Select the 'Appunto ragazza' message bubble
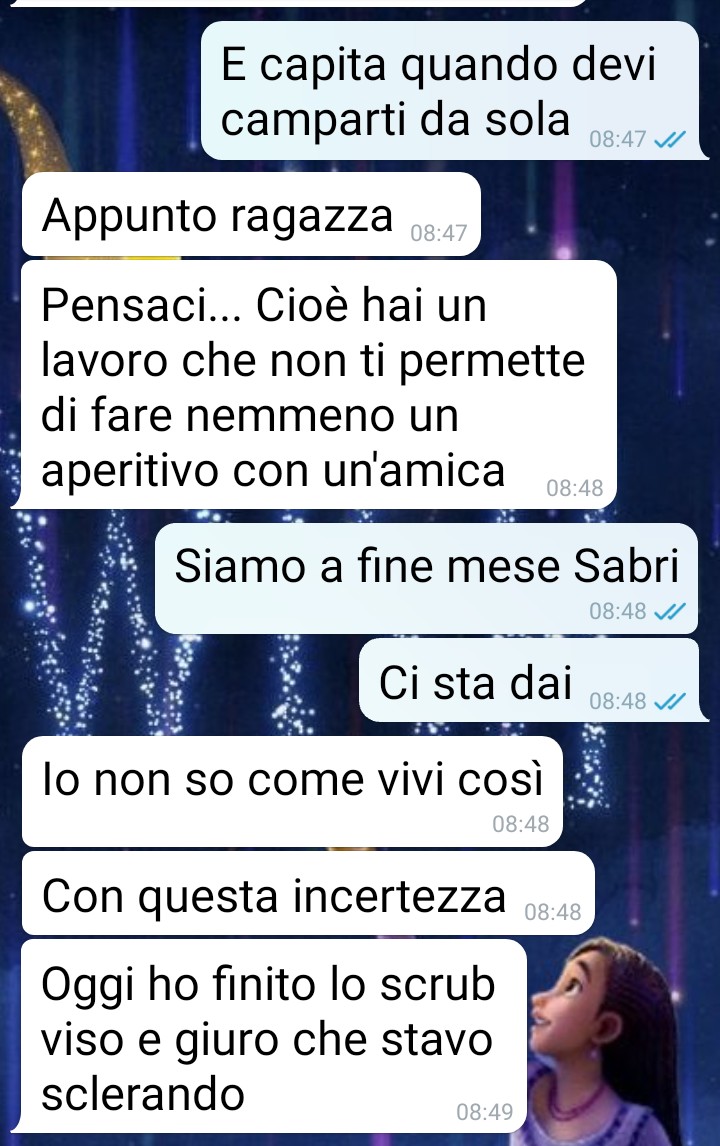Screen dimensions: 720x1146 coord(251,215)
